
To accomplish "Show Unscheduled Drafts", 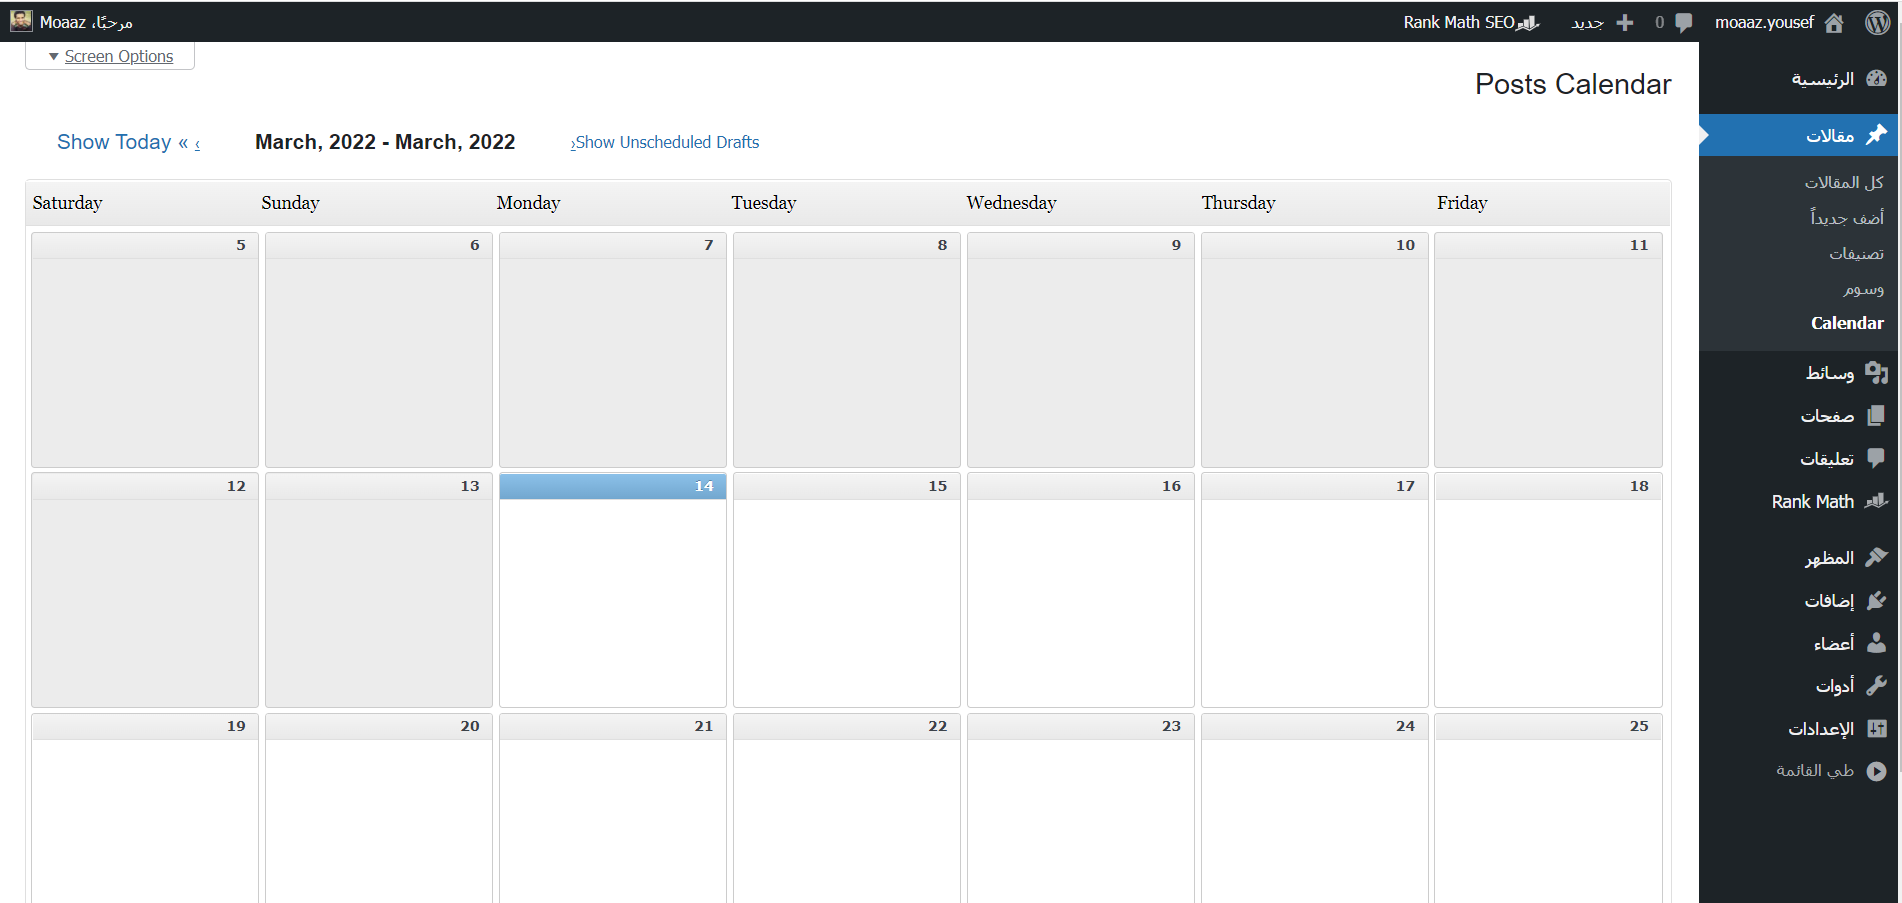I will (x=665, y=142).
